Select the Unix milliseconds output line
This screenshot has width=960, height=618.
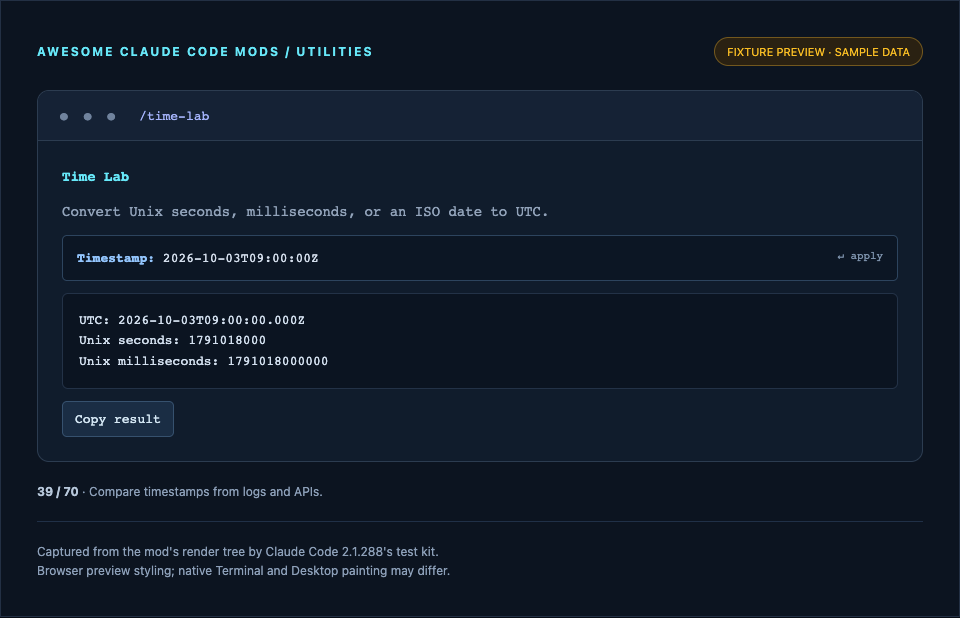(x=203, y=361)
